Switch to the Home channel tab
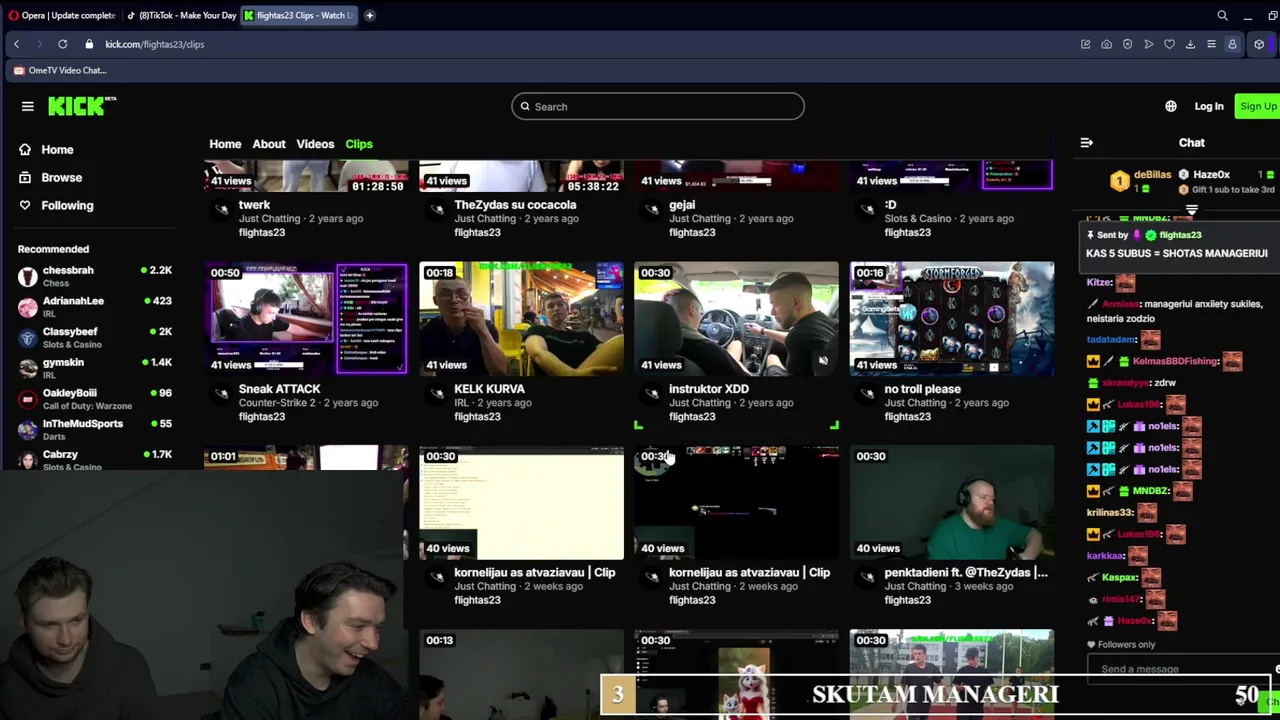The height and width of the screenshot is (720, 1280). tap(225, 144)
